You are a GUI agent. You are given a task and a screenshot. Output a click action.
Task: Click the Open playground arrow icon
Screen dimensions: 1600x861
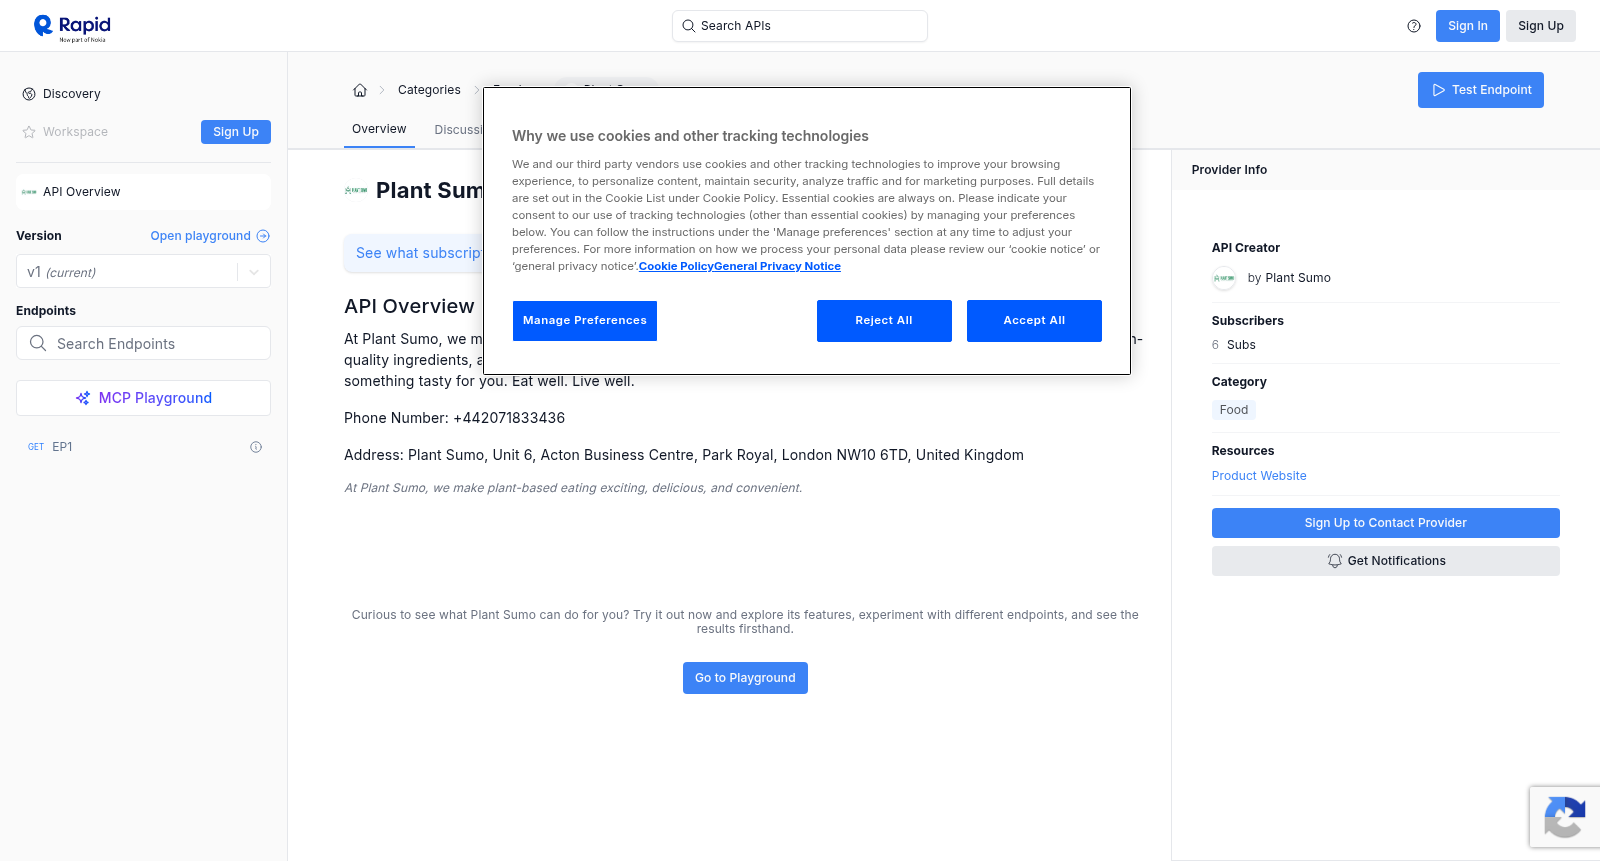click(x=263, y=236)
